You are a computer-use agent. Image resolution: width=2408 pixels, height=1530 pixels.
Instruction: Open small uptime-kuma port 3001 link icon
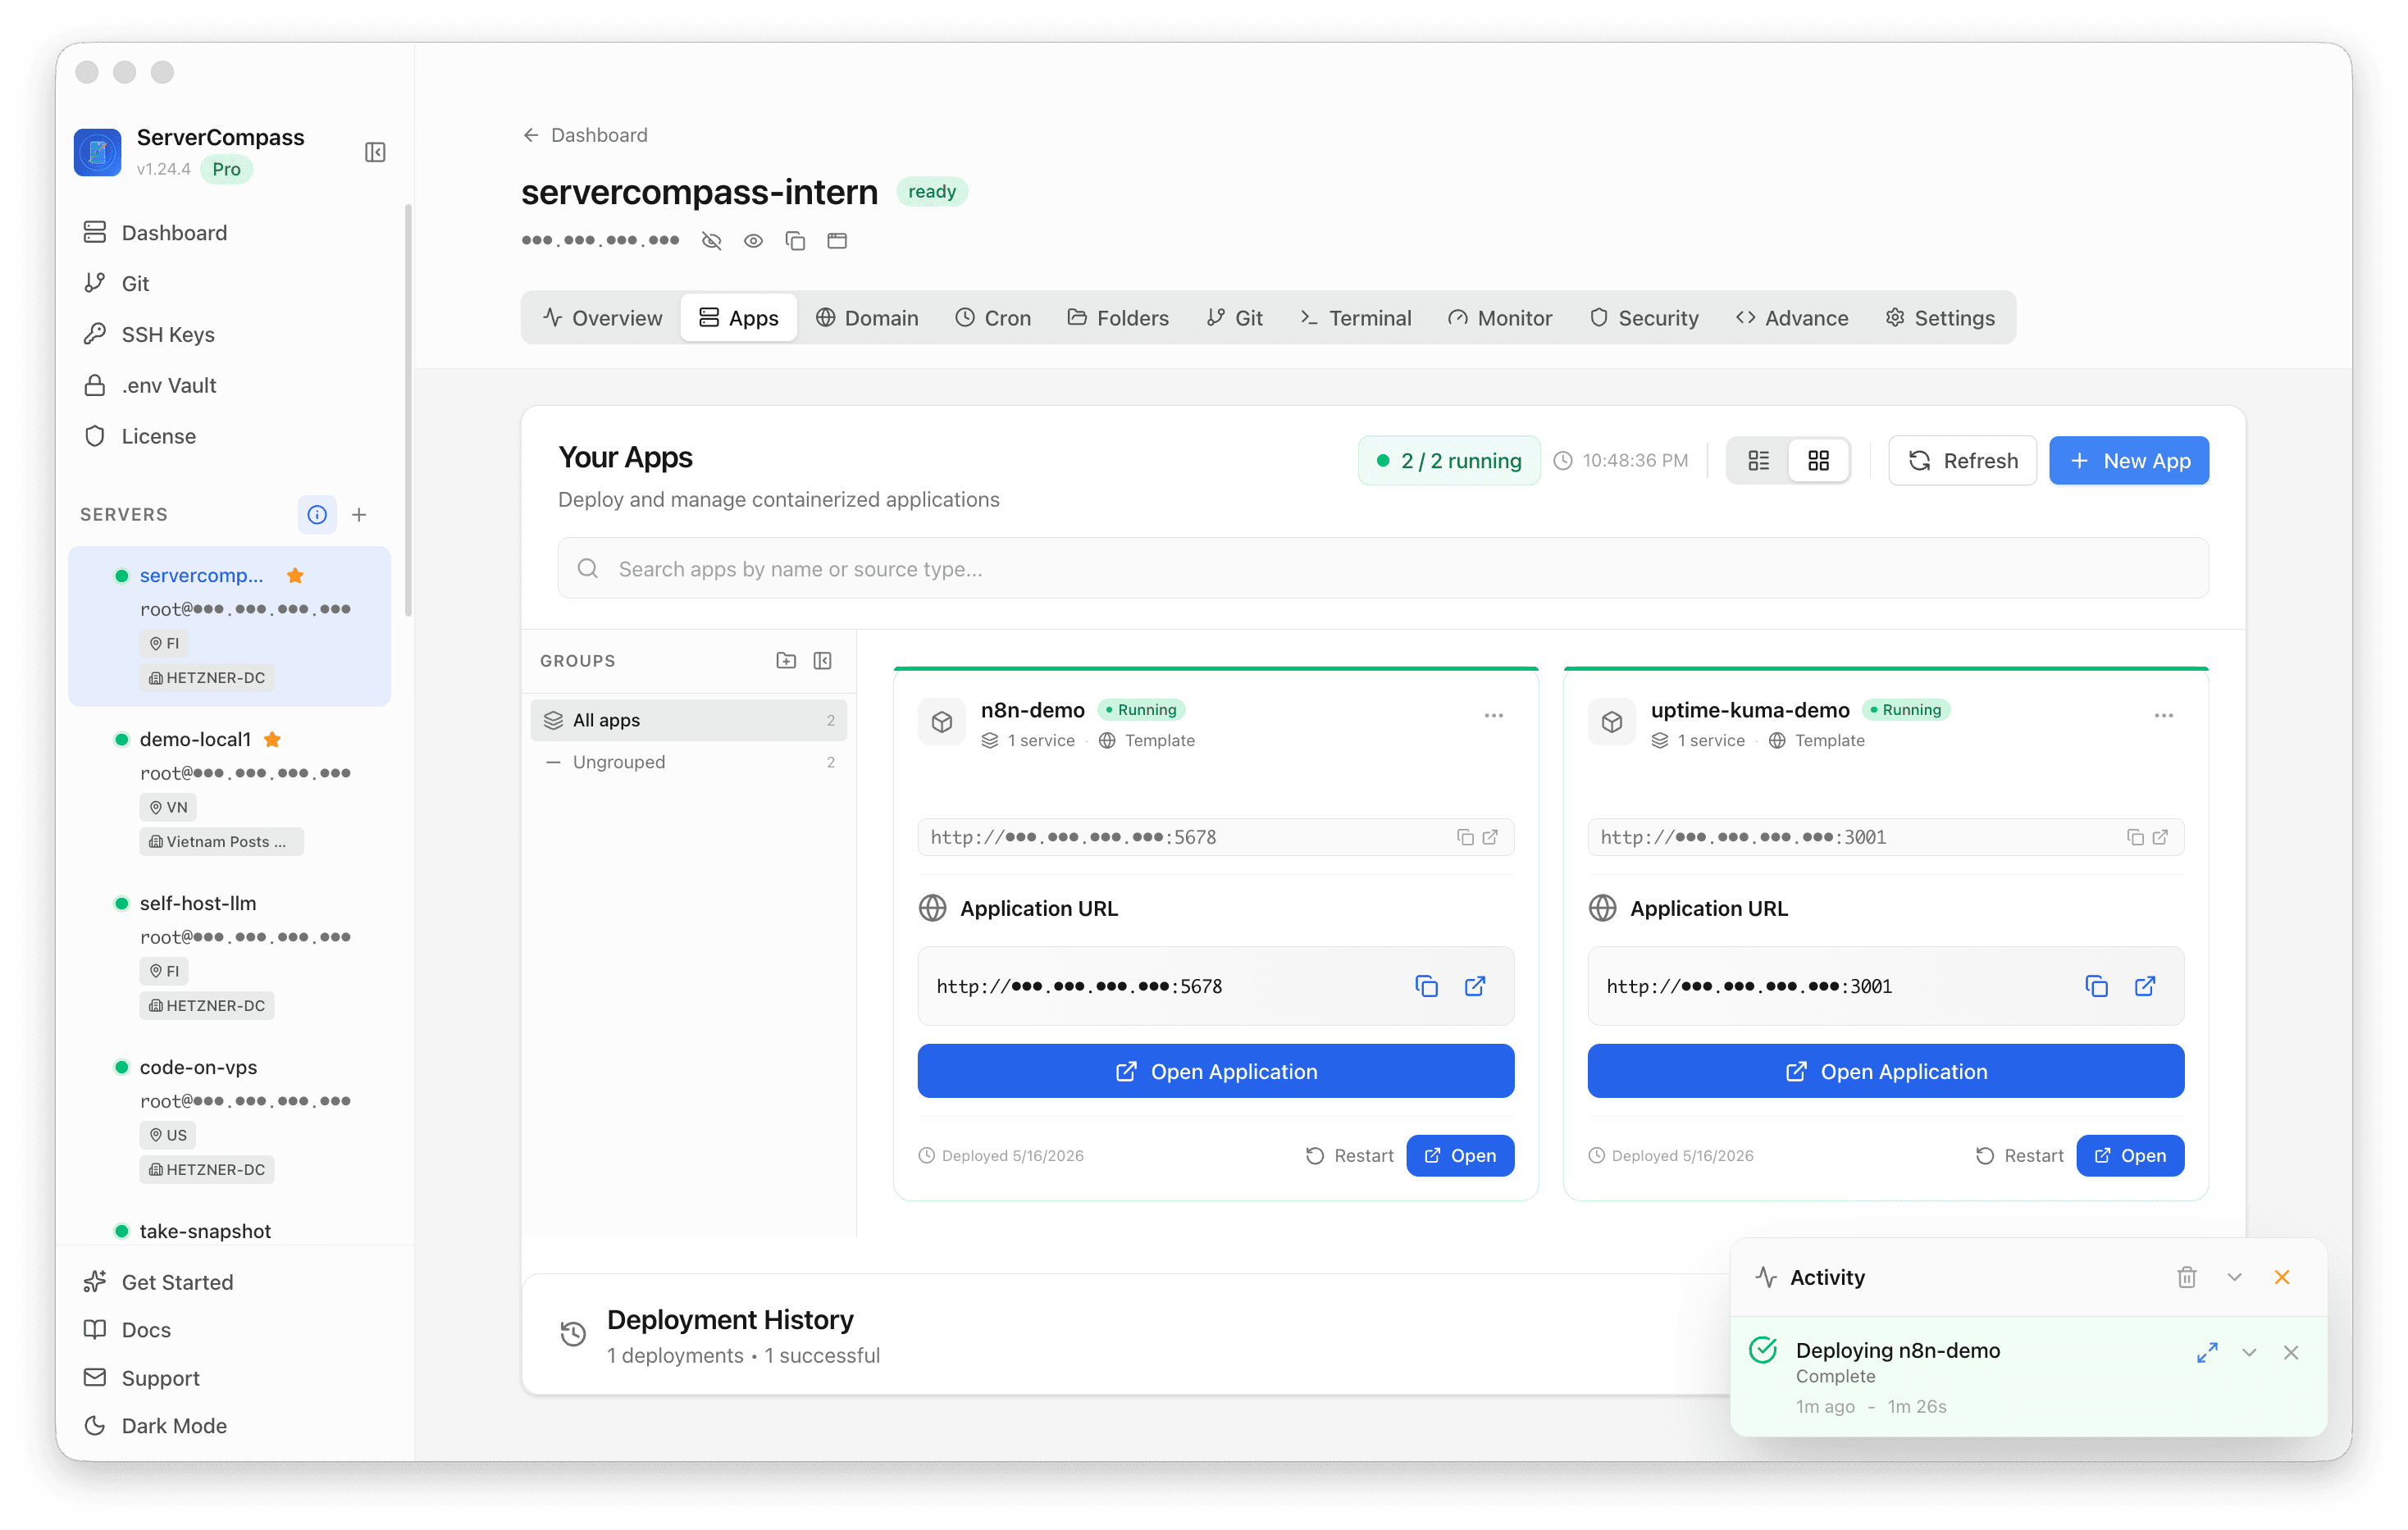point(2160,838)
